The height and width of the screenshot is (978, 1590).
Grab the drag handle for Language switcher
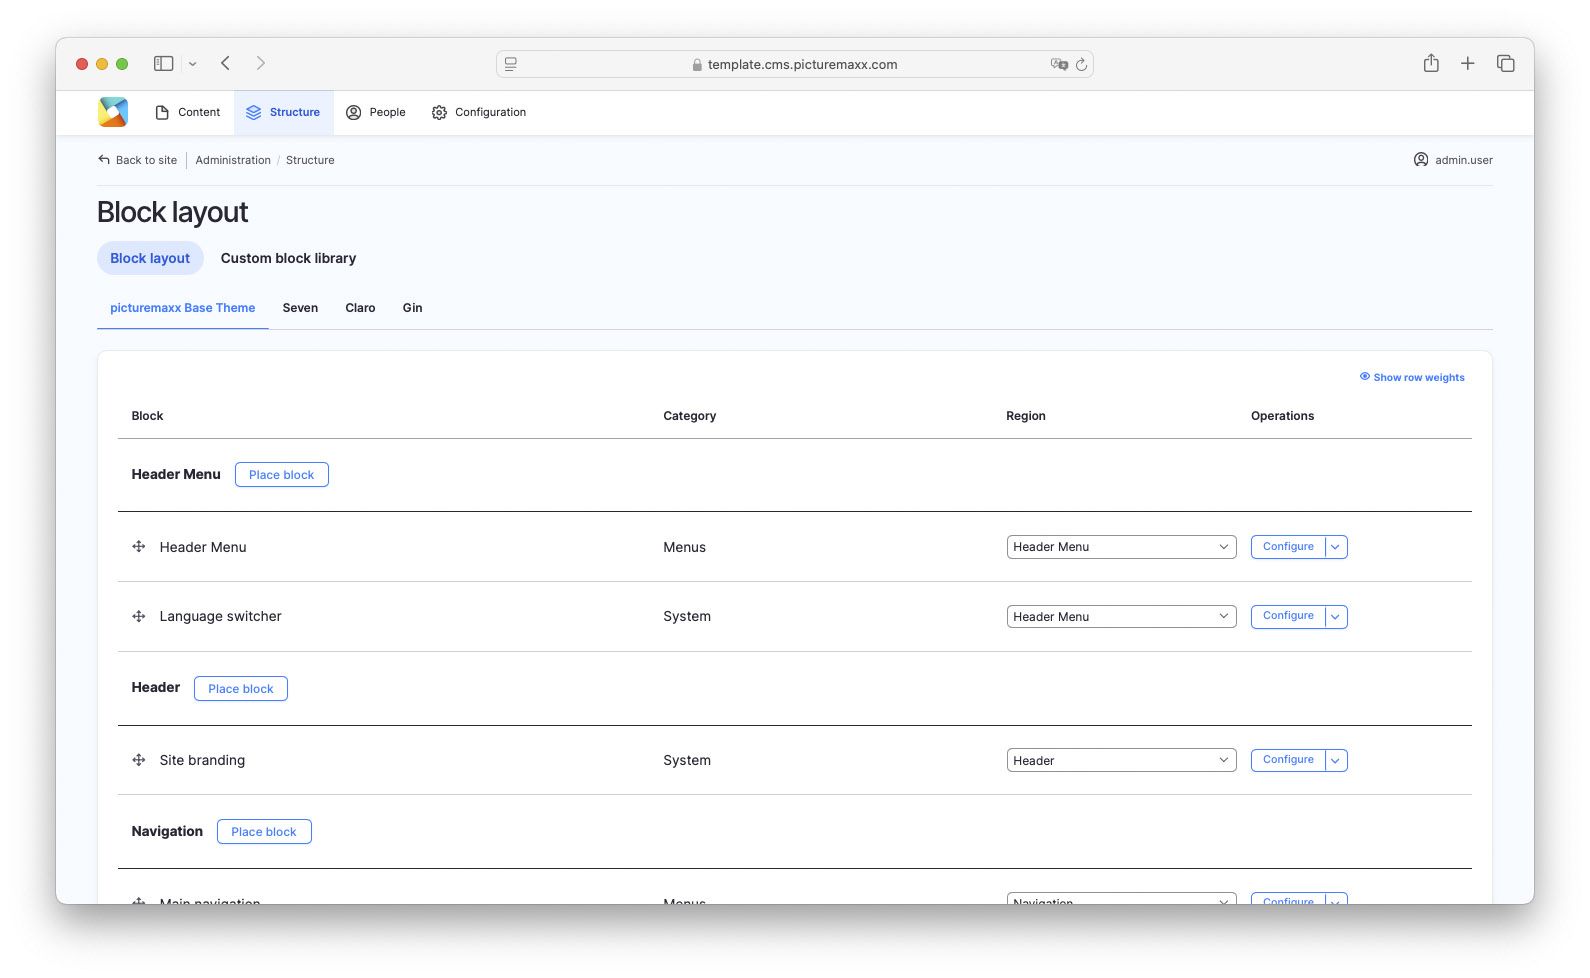point(139,616)
